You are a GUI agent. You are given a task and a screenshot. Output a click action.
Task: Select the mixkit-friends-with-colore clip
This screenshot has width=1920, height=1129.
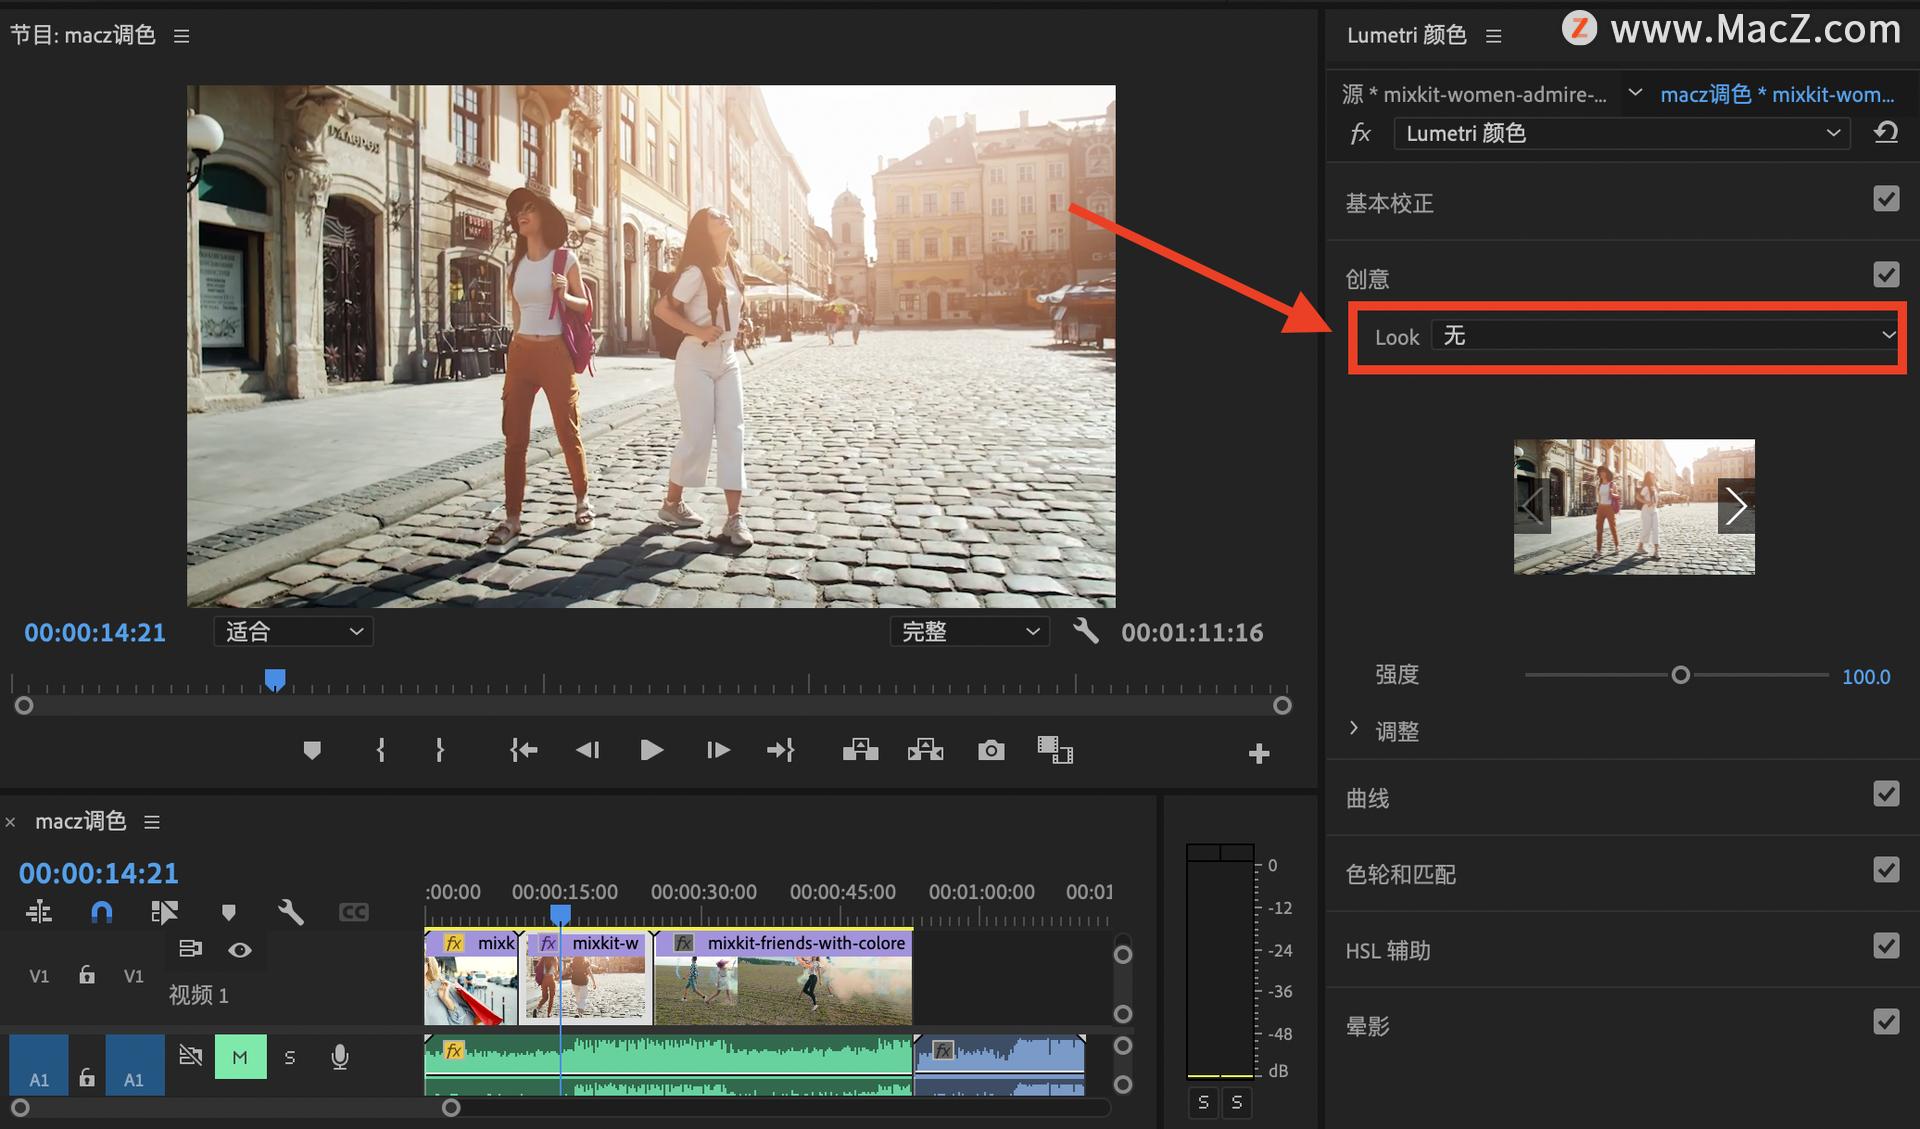tap(783, 976)
